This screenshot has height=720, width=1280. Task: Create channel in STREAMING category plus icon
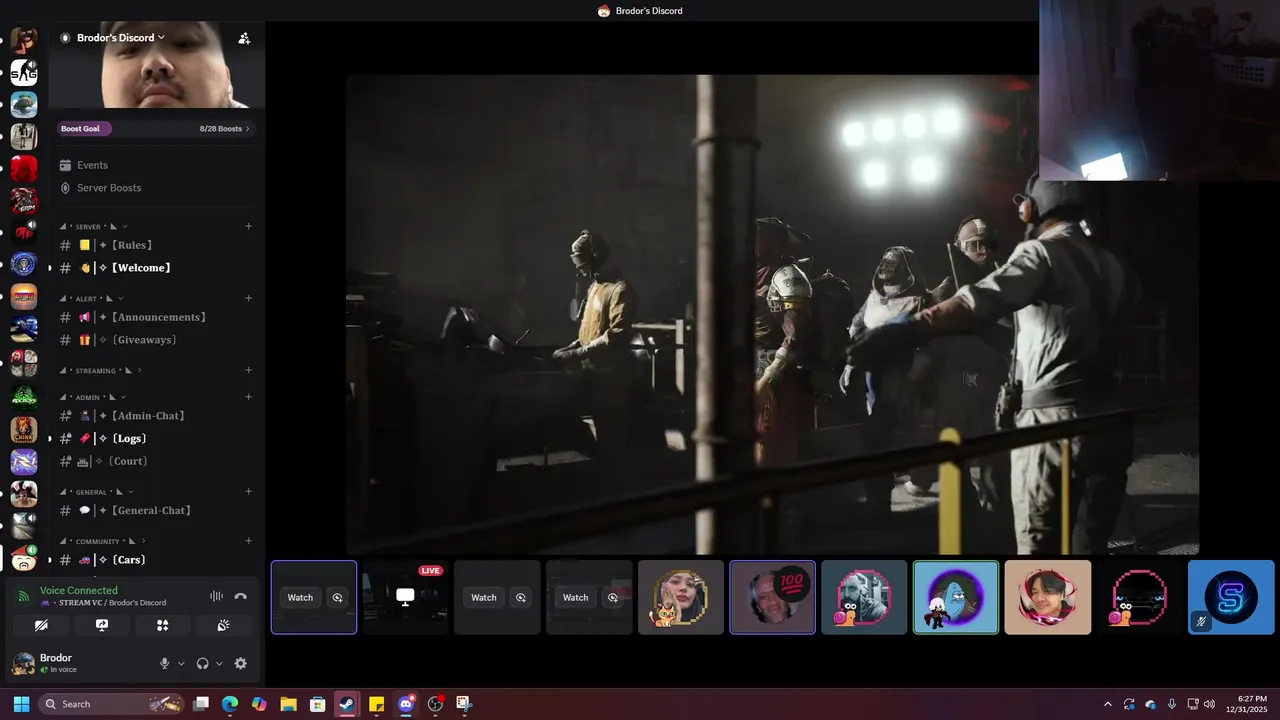click(x=248, y=371)
